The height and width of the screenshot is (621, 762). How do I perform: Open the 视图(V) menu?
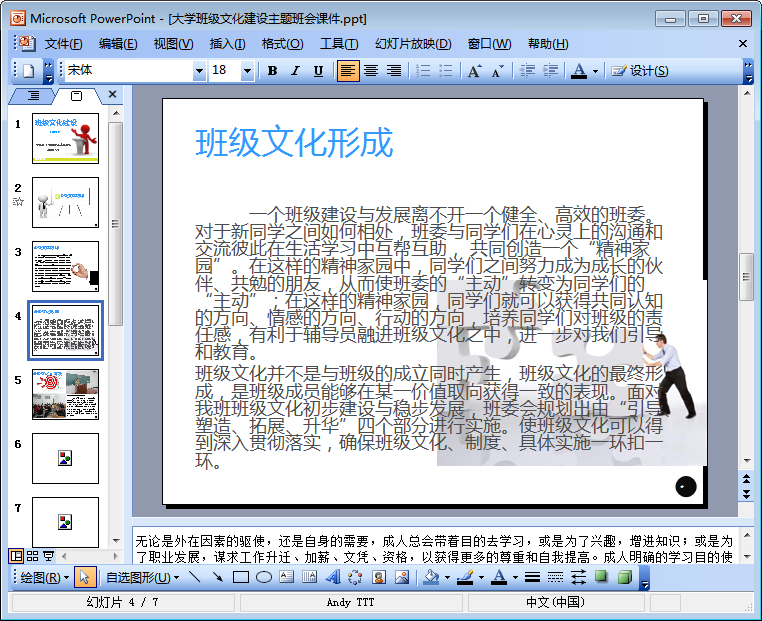pyautogui.click(x=173, y=44)
